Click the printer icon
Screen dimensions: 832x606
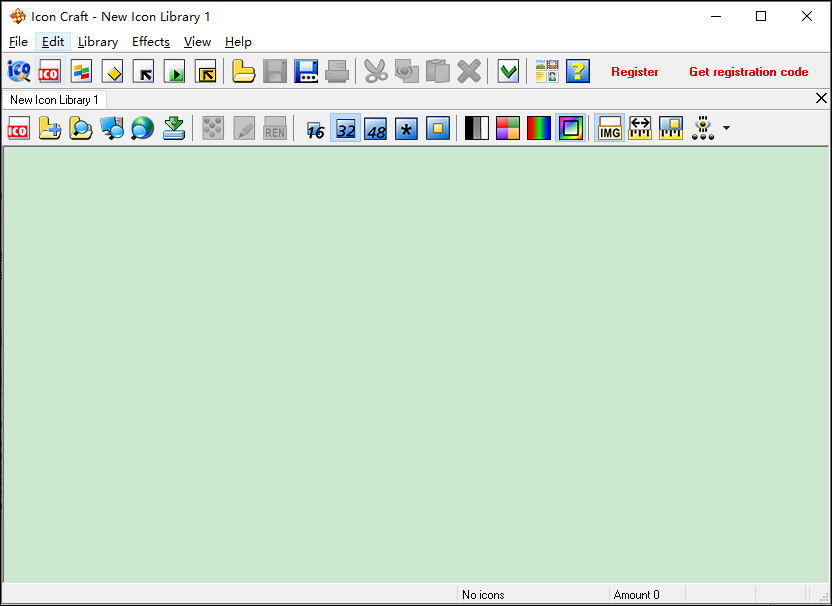pyautogui.click(x=337, y=71)
